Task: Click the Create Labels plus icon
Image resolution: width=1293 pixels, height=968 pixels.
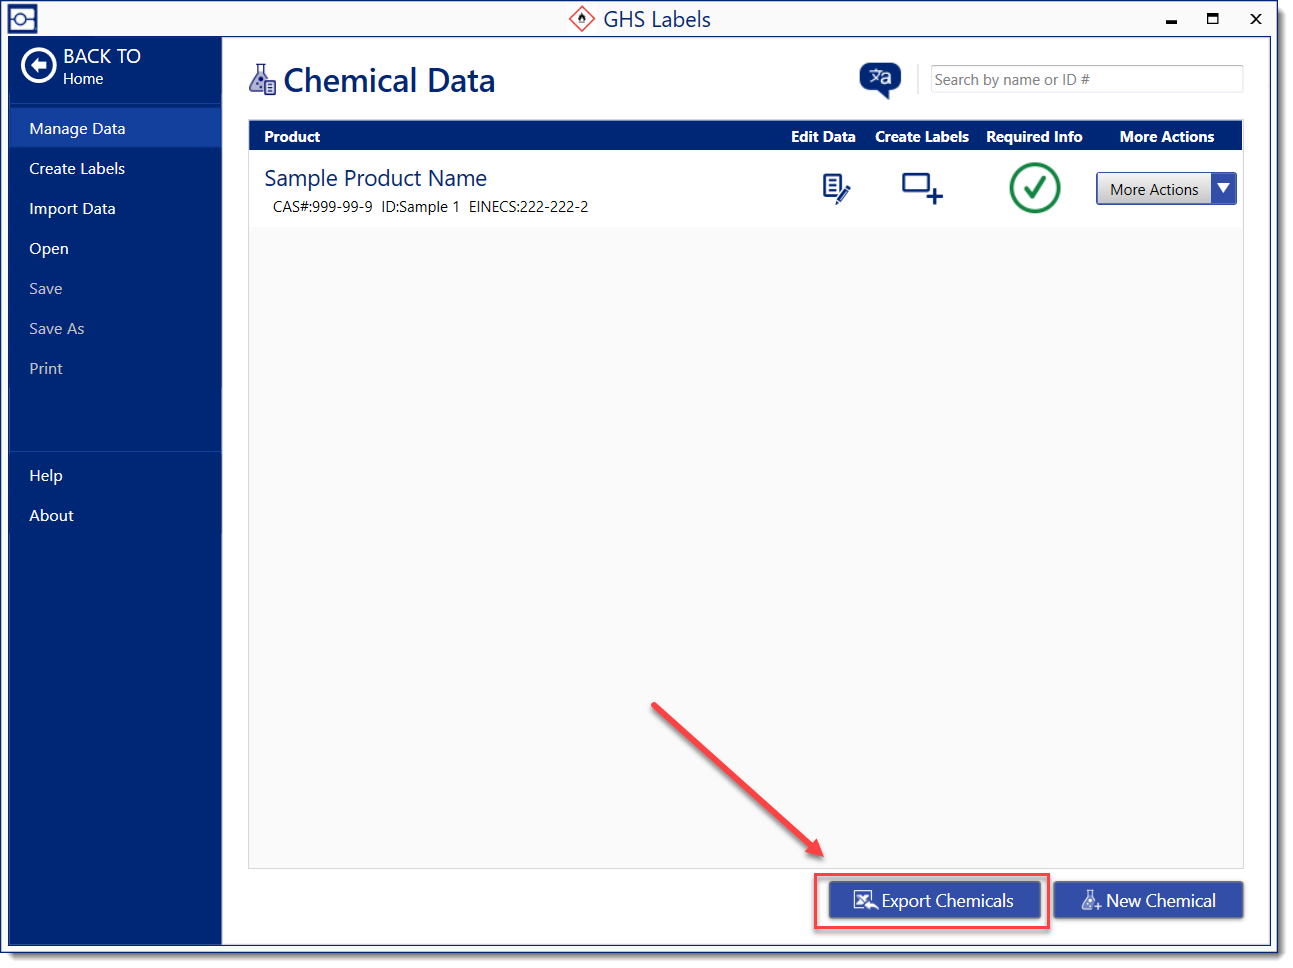Action: [x=921, y=188]
